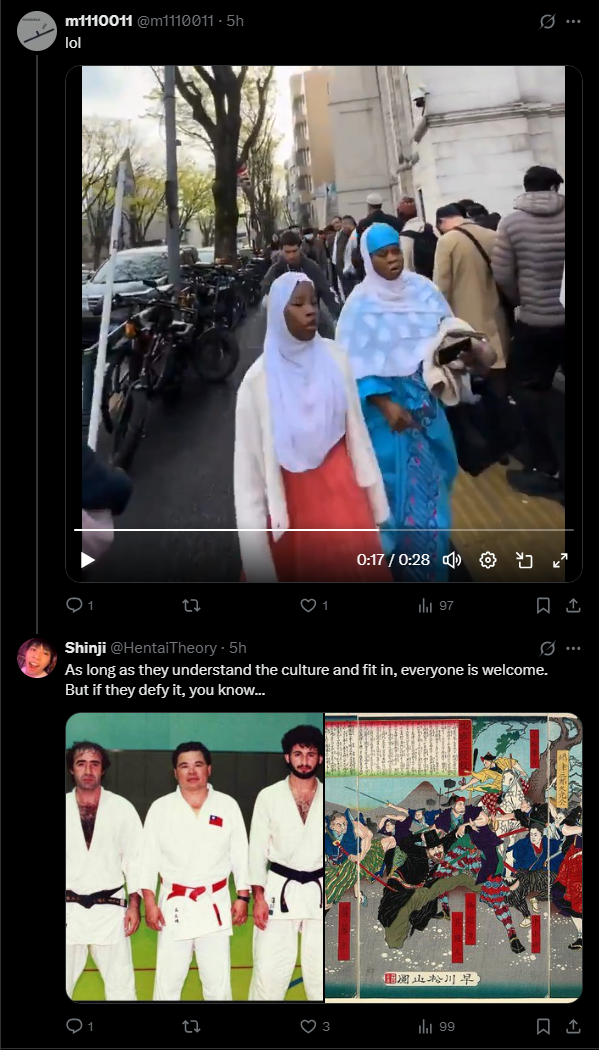View analytics on Shinji's reply
The image size is (599, 1050).
click(x=435, y=1026)
